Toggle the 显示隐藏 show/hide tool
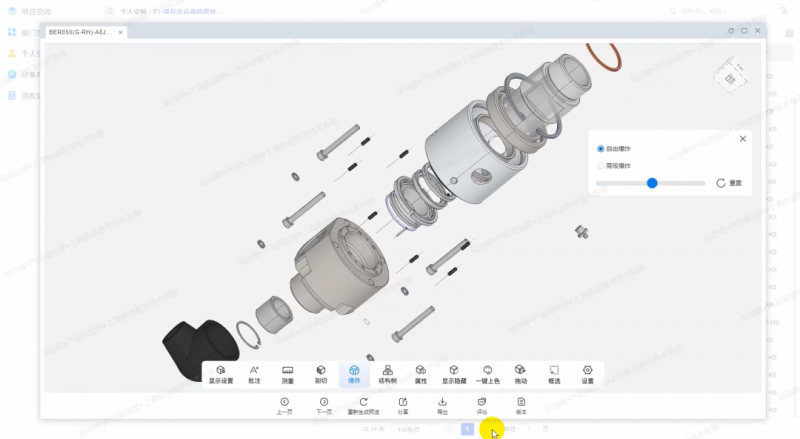 point(454,373)
